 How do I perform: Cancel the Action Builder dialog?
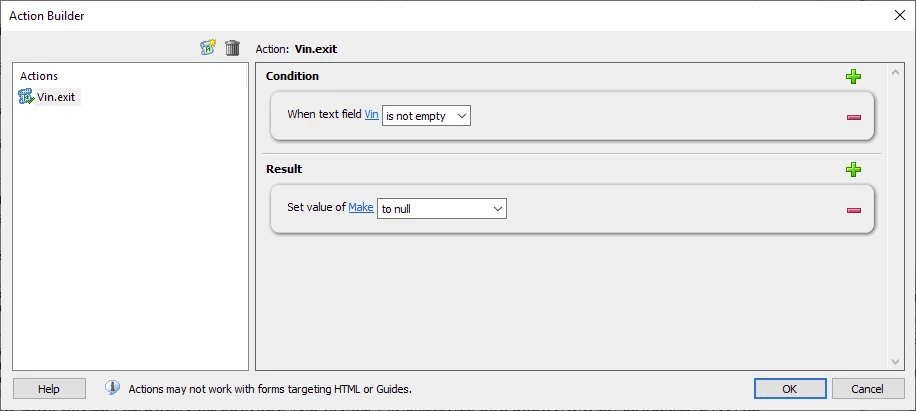pos(868,389)
